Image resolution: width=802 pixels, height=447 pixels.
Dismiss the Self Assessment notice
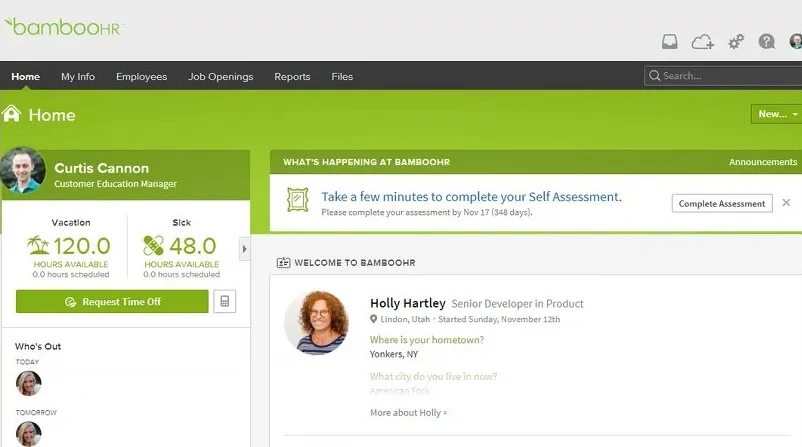coord(786,203)
